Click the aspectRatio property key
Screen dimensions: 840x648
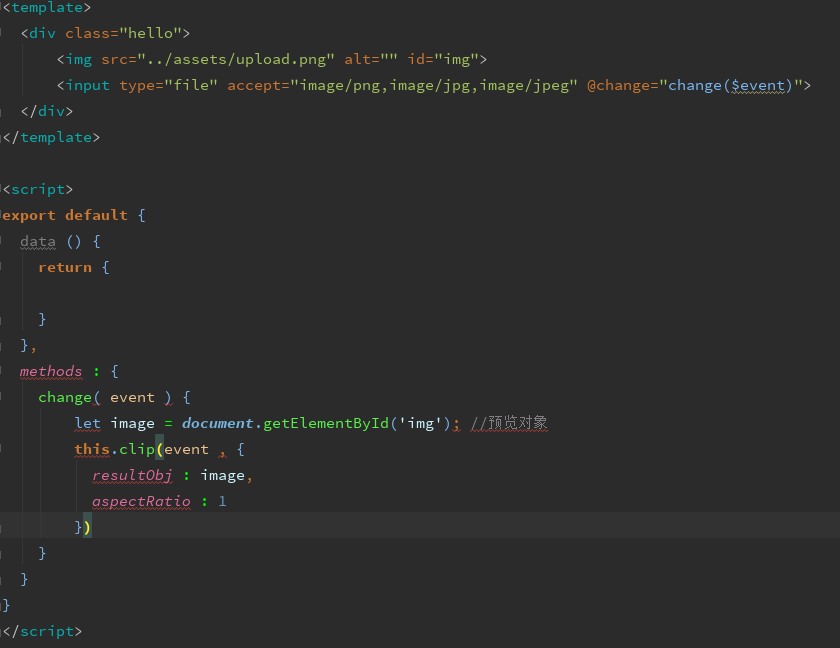point(141,502)
